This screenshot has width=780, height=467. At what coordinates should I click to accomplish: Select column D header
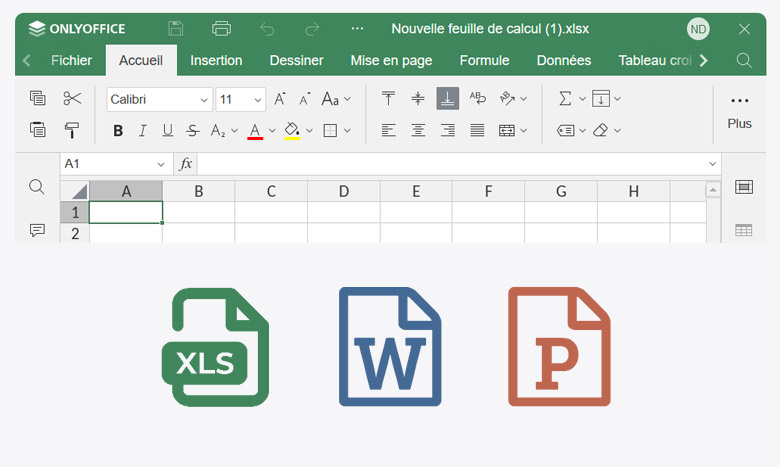(344, 191)
